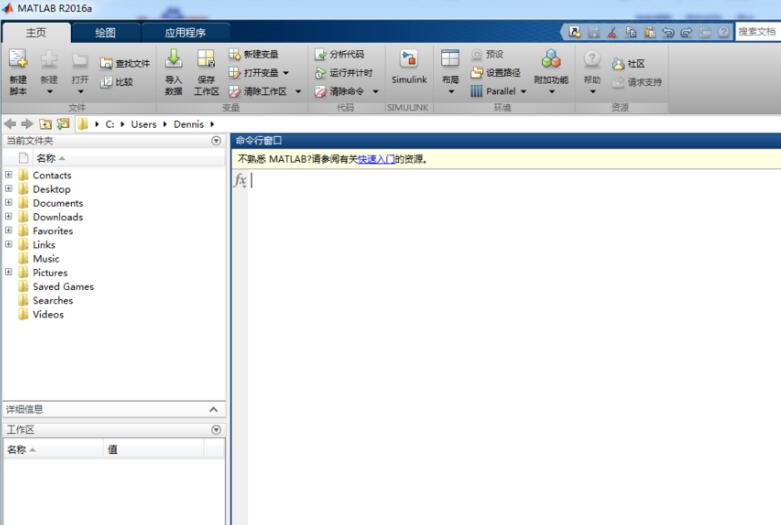Click in the command window prompt
The image size is (781, 525).
click(x=513, y=180)
